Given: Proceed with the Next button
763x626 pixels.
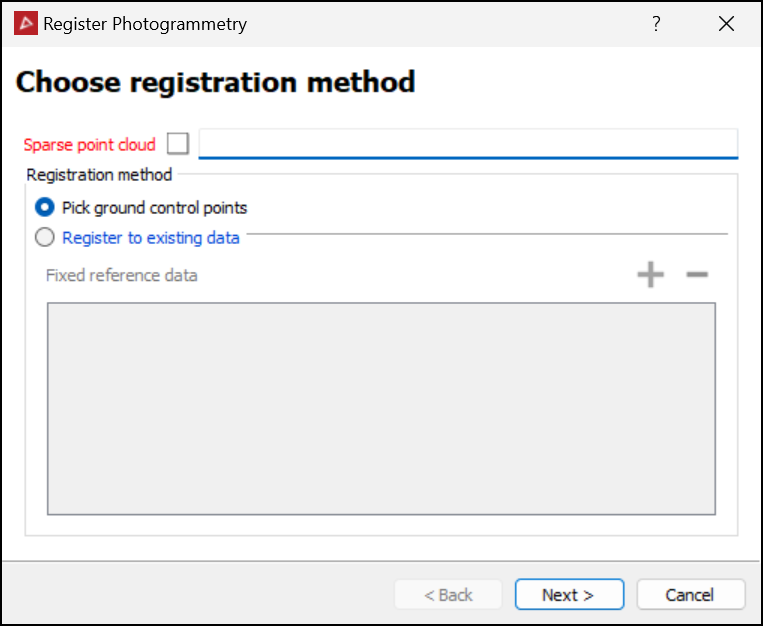Looking at the screenshot, I should [x=569, y=595].
